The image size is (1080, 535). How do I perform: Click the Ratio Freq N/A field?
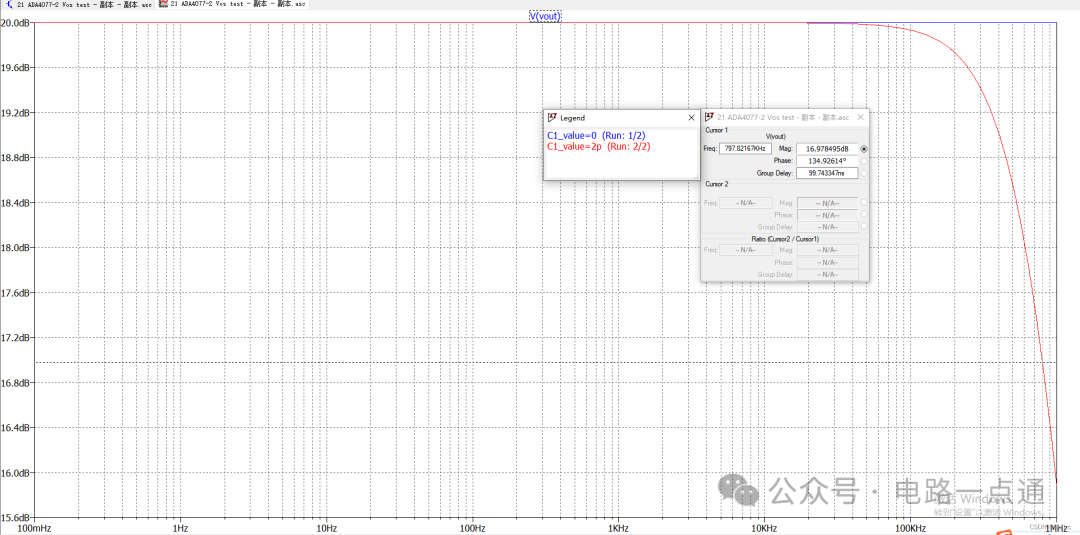[746, 250]
